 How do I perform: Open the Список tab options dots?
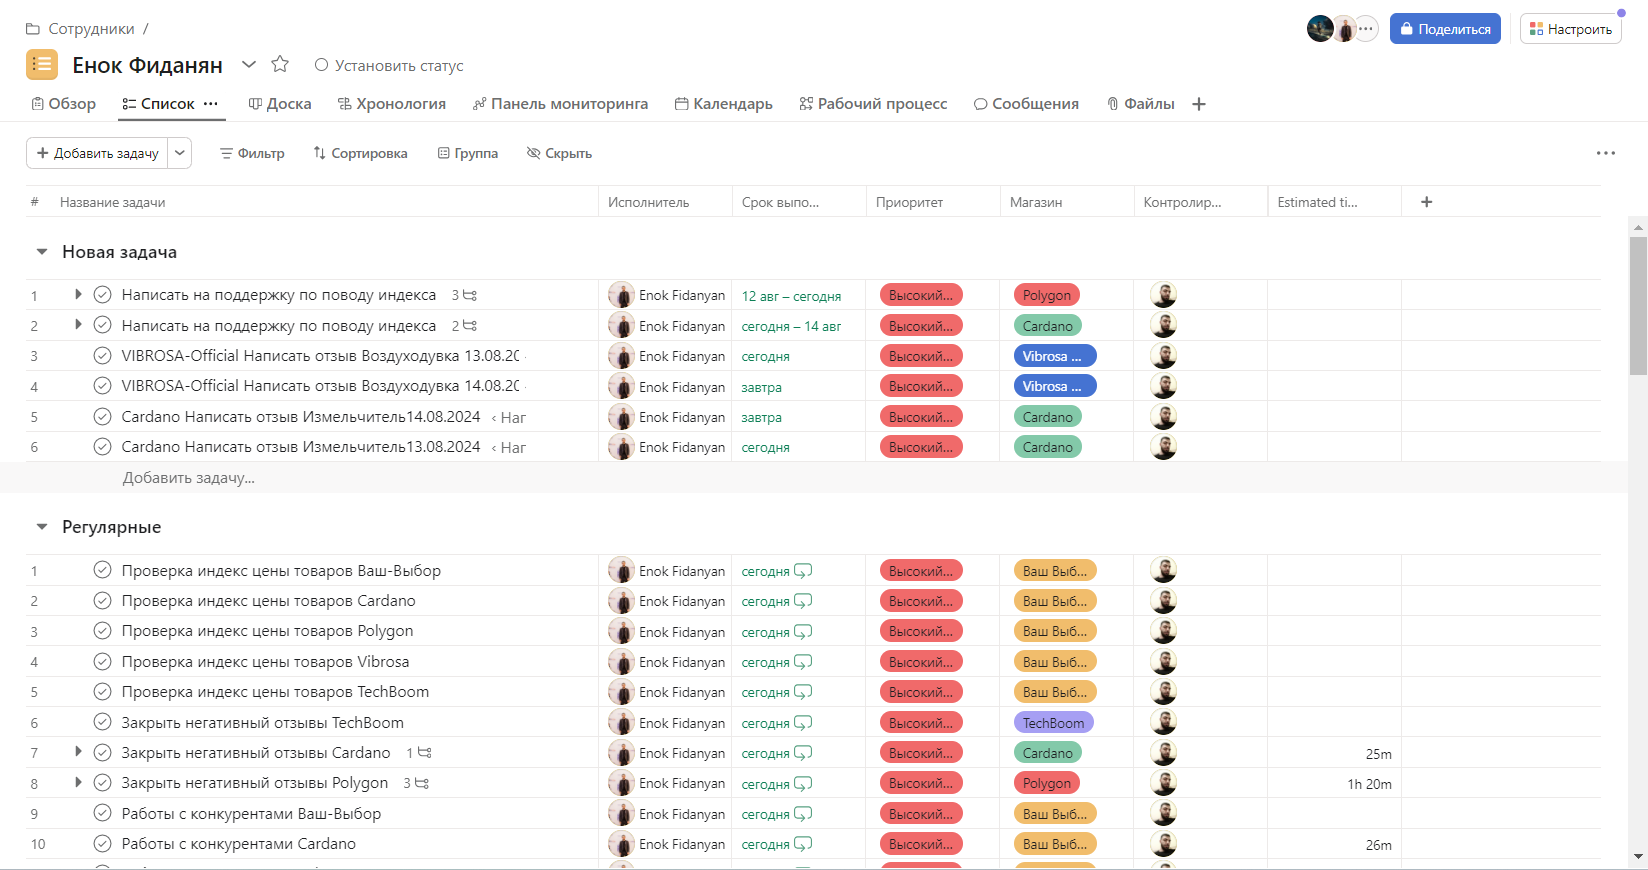(211, 104)
